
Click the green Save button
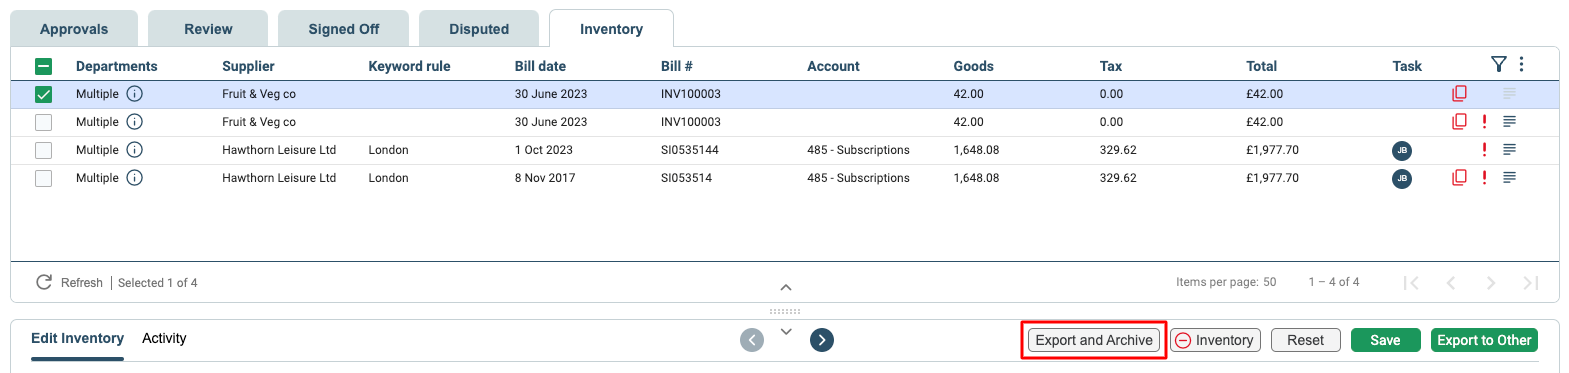tap(1385, 340)
